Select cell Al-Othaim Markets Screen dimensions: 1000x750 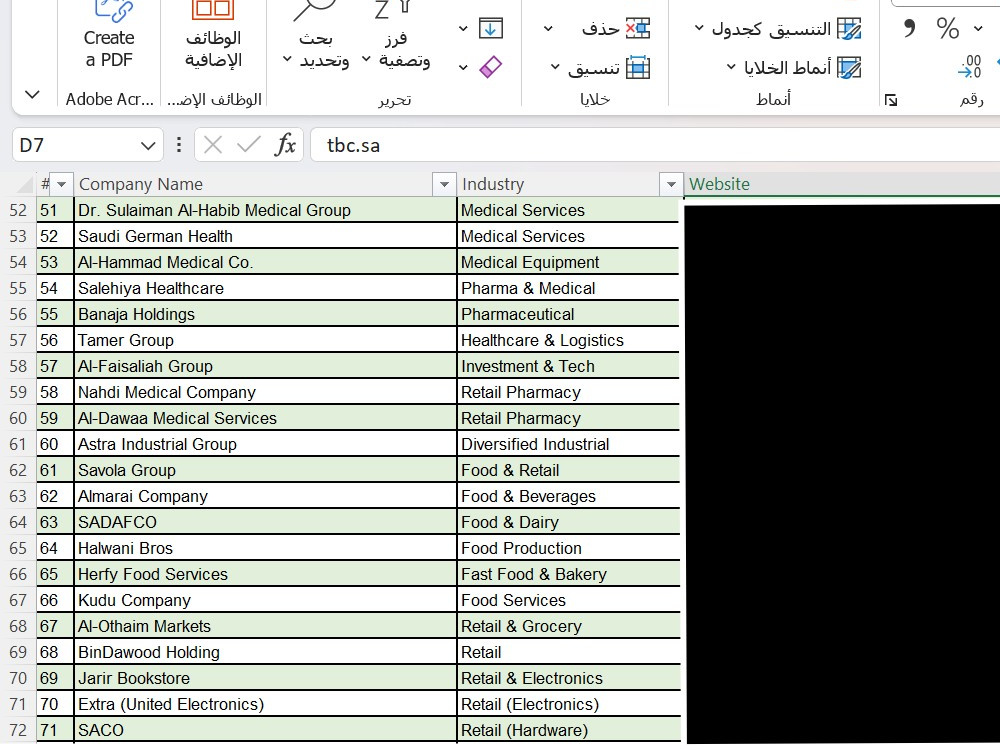coord(265,626)
